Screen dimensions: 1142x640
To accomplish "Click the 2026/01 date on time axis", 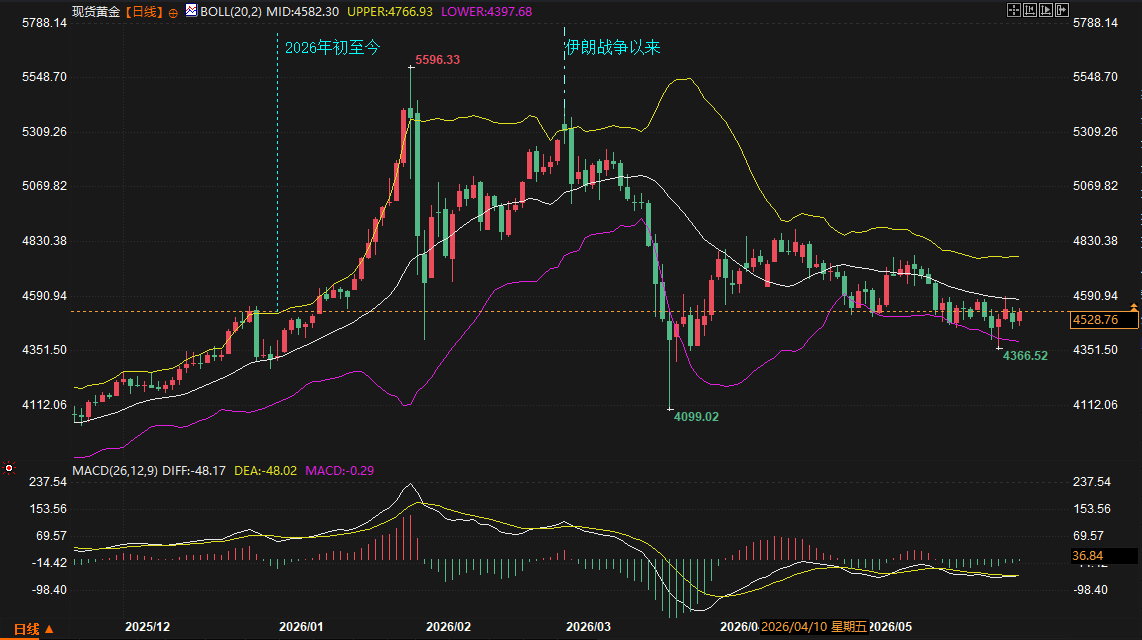I will pos(302,627).
